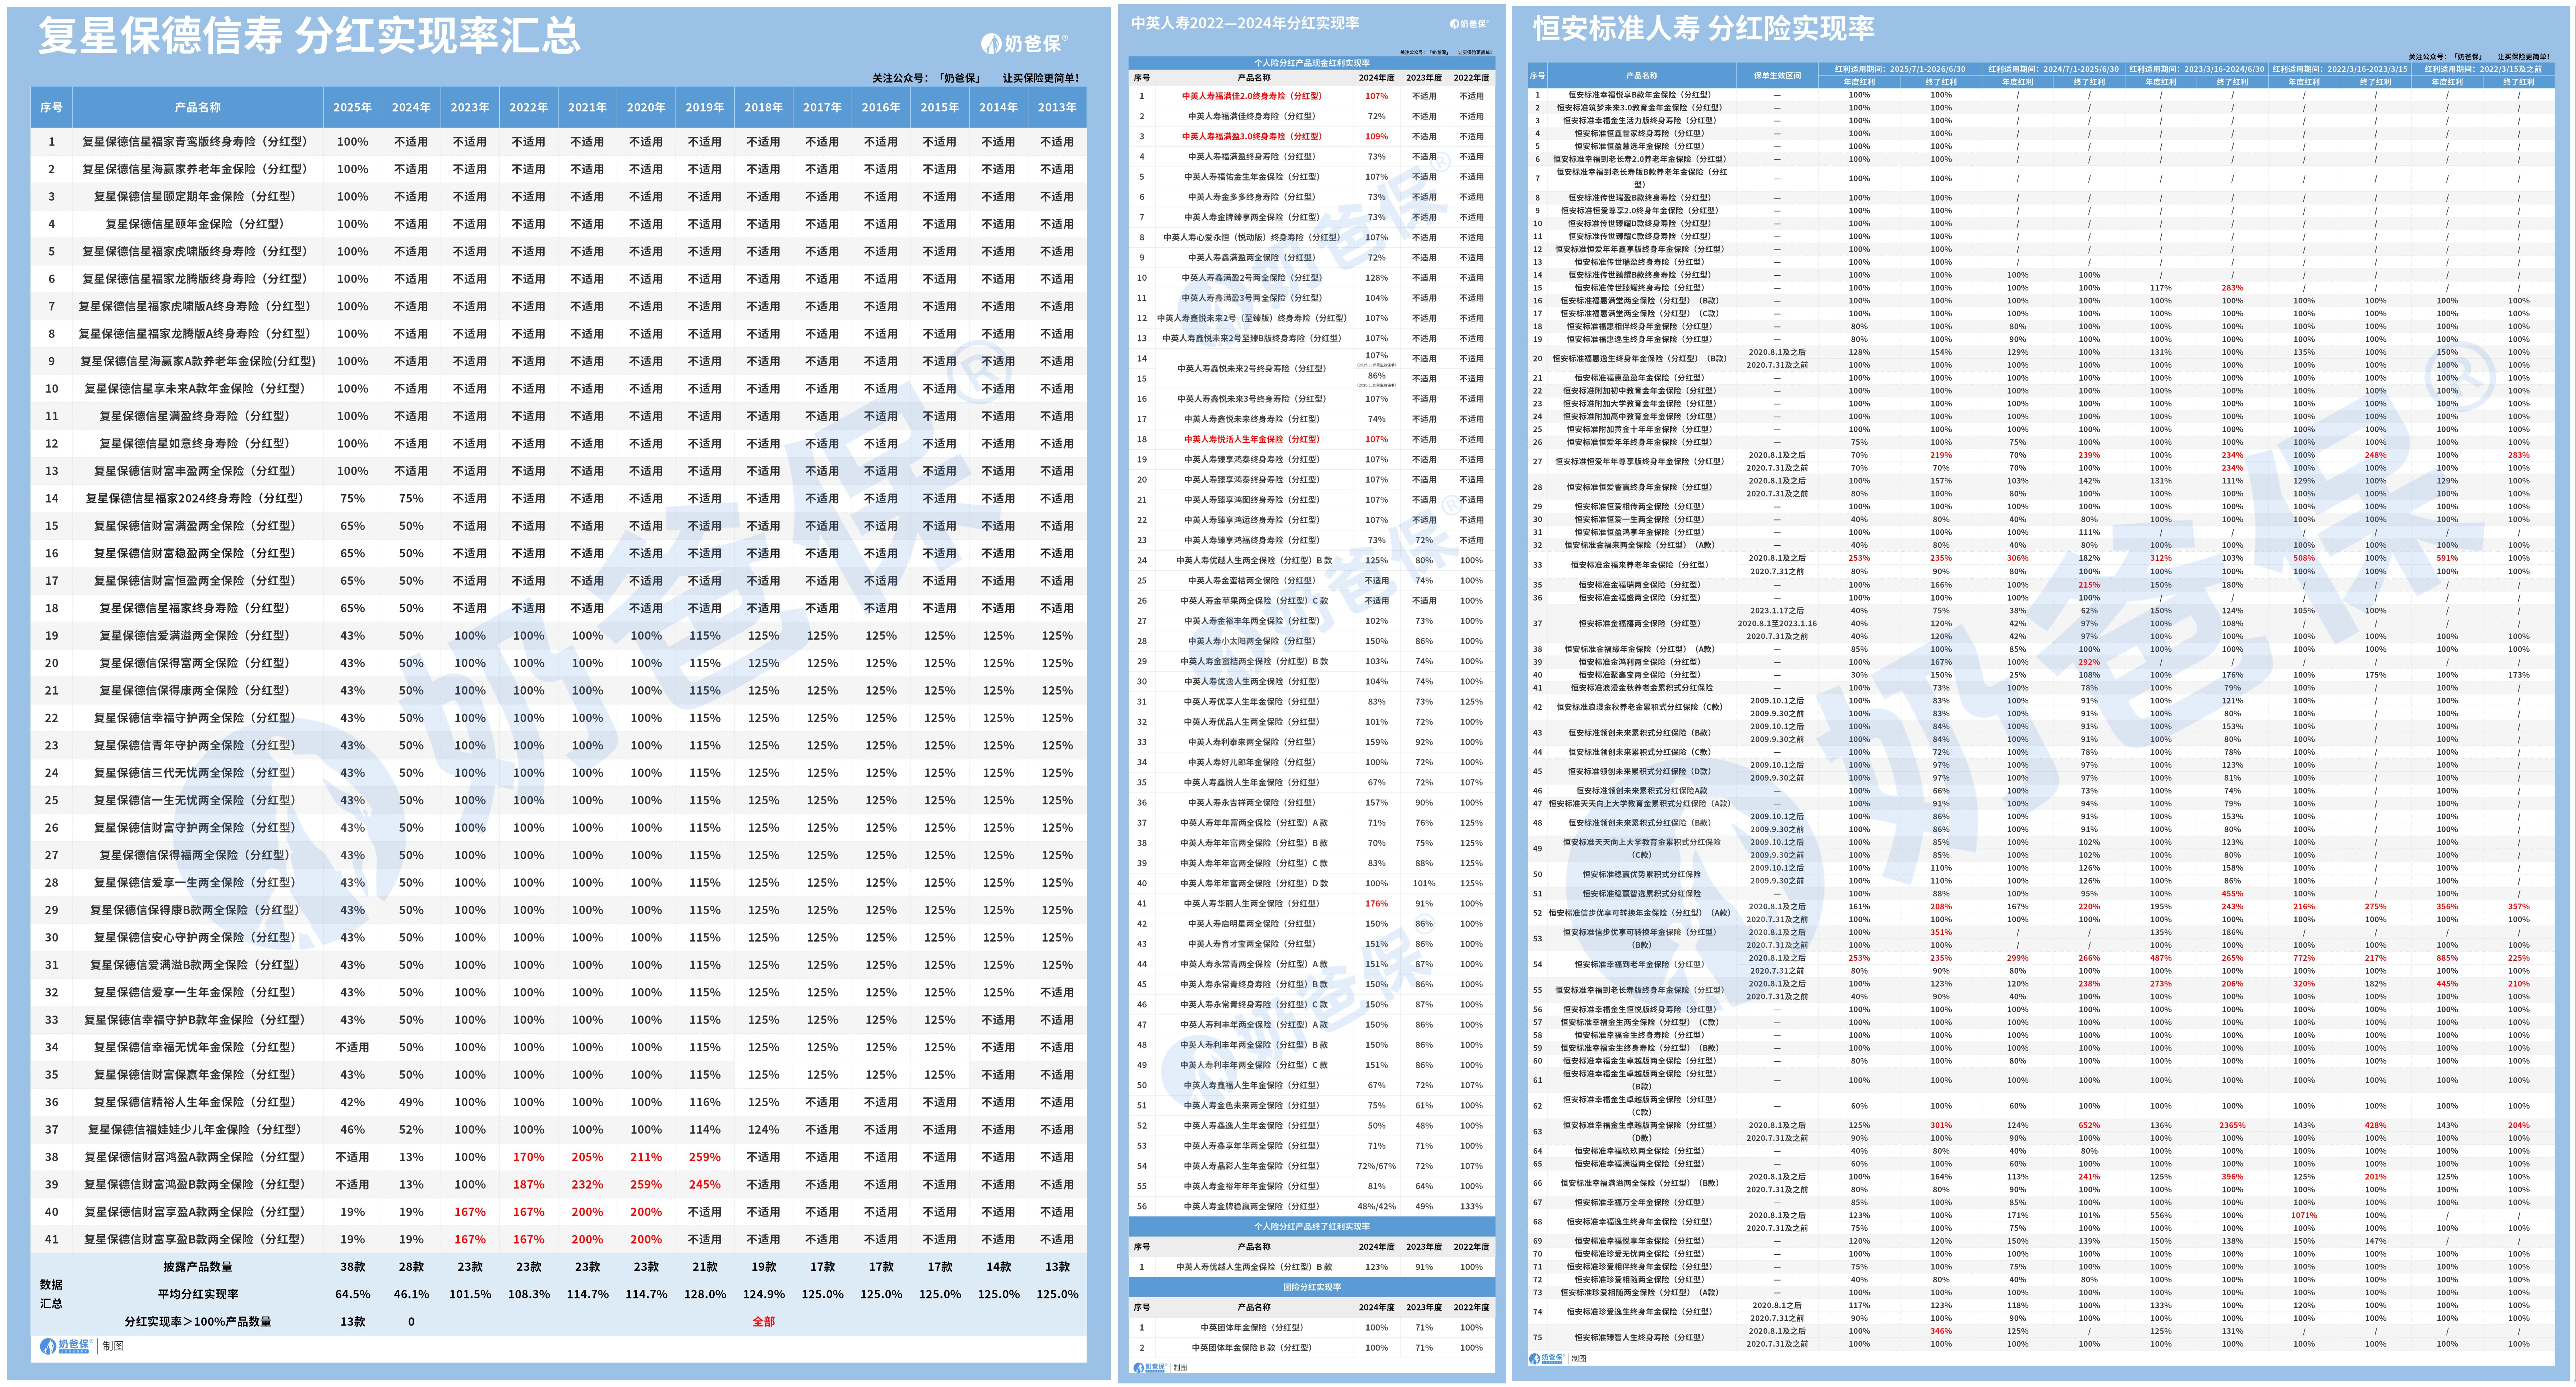This screenshot has height=1387, width=2576.
Task: Click the 团险分红实现率 section bar
Action: [1311, 1287]
